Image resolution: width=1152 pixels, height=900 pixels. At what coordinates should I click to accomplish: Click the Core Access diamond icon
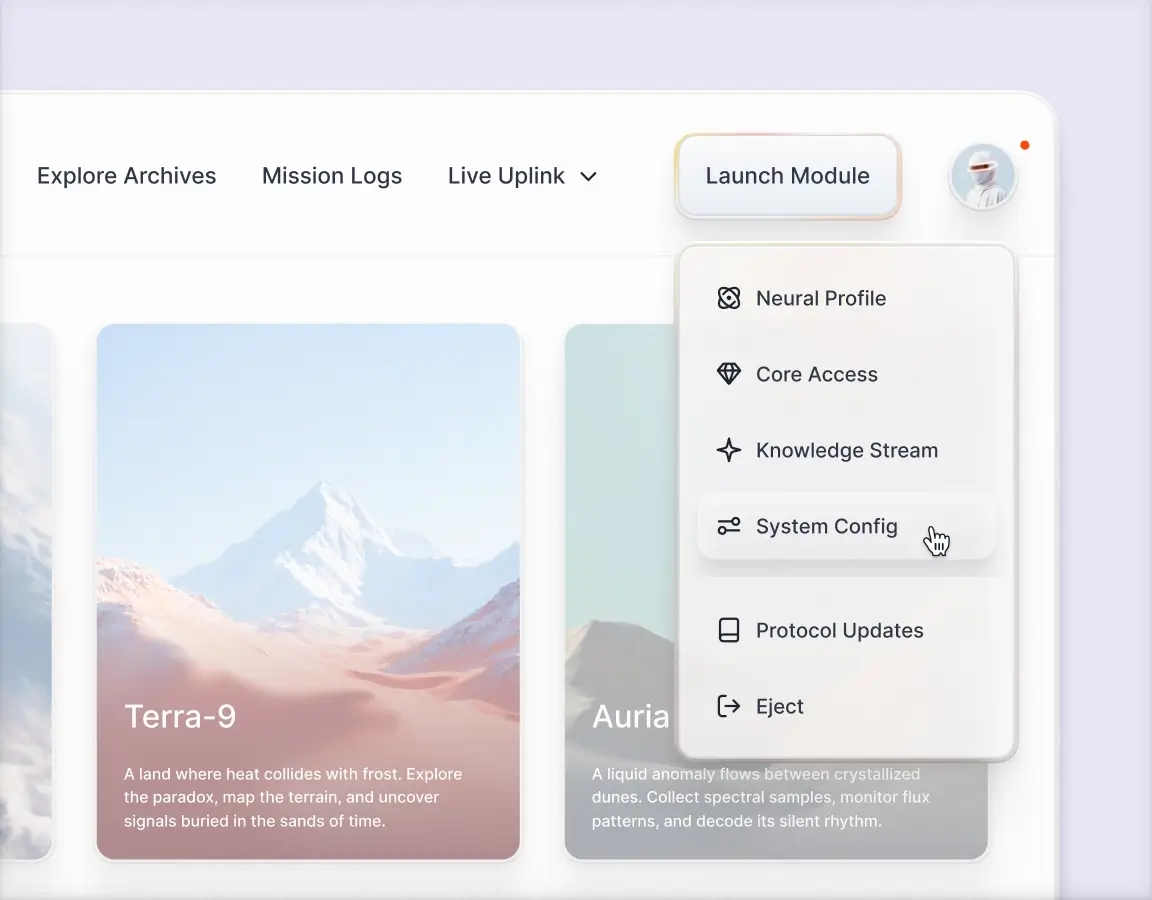(729, 374)
